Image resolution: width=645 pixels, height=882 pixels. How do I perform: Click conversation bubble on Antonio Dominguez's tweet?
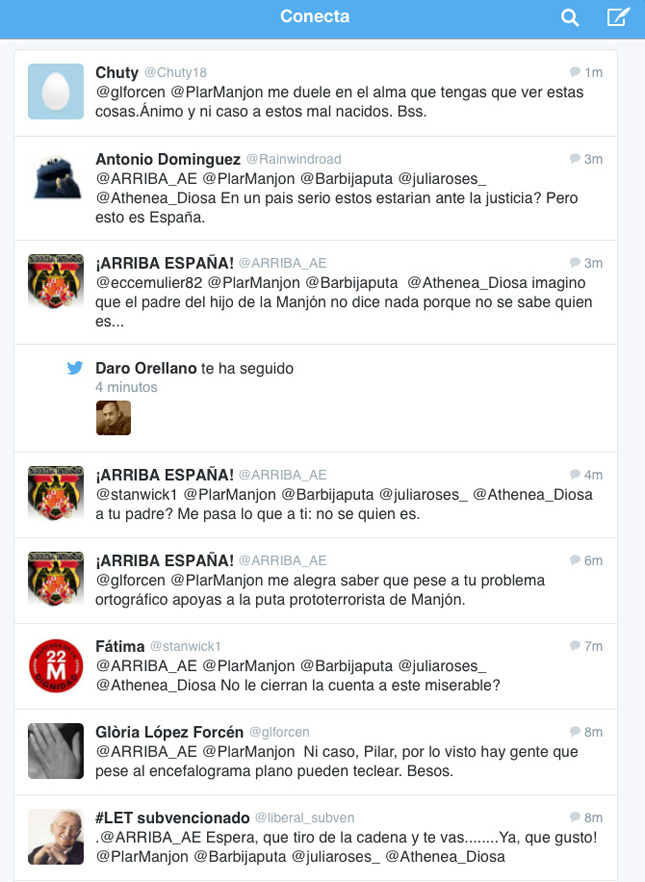click(575, 159)
